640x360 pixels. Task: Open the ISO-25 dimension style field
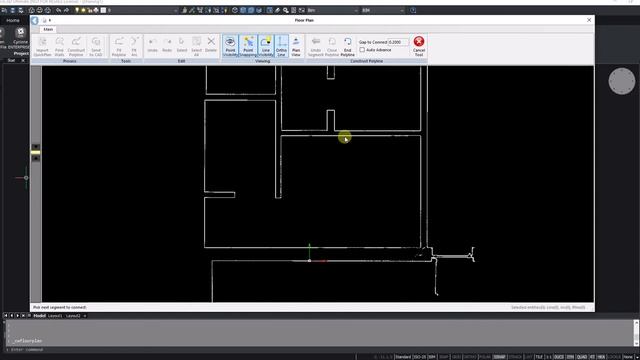point(420,357)
